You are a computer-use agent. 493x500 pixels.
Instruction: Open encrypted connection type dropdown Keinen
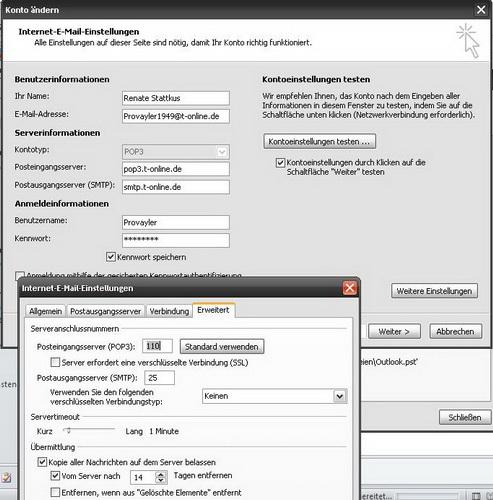275,396
